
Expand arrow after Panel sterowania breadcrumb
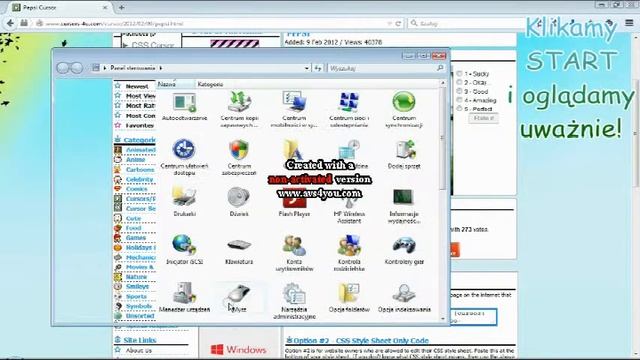click(161, 68)
